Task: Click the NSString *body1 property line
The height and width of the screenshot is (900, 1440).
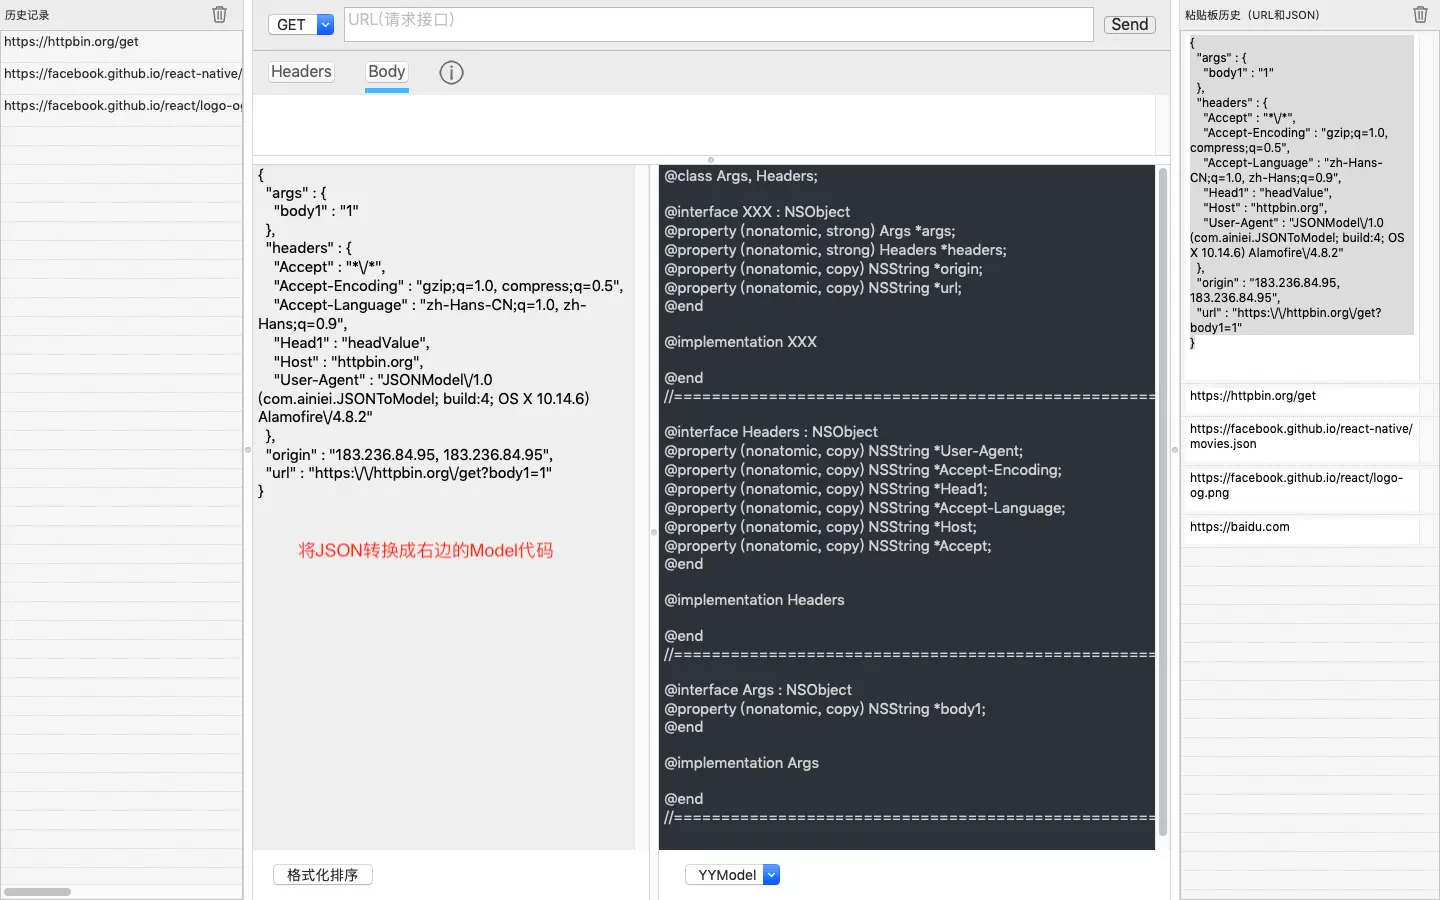Action: 825,709
